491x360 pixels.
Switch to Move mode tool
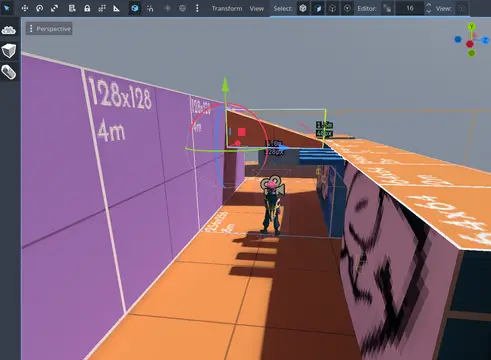pos(25,8)
